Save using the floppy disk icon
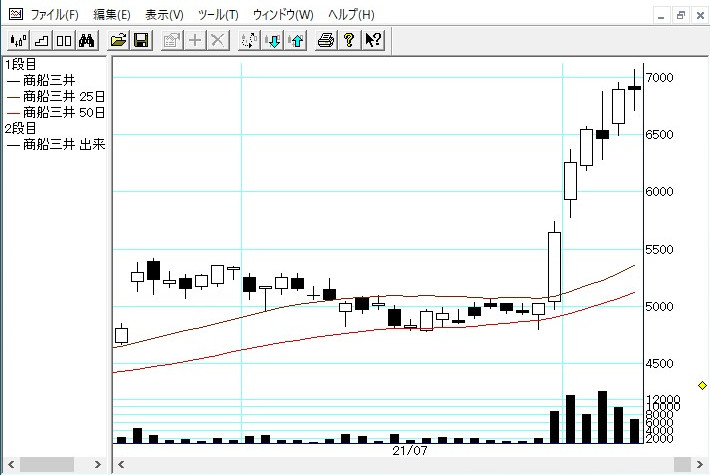Image resolution: width=710 pixels, height=475 pixels. click(x=141, y=40)
